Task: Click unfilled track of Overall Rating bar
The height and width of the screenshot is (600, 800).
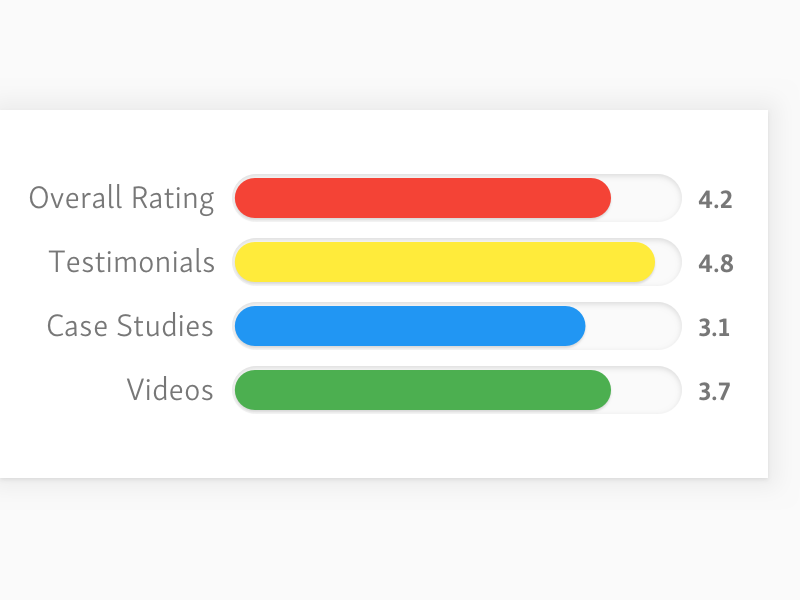Action: [644, 198]
